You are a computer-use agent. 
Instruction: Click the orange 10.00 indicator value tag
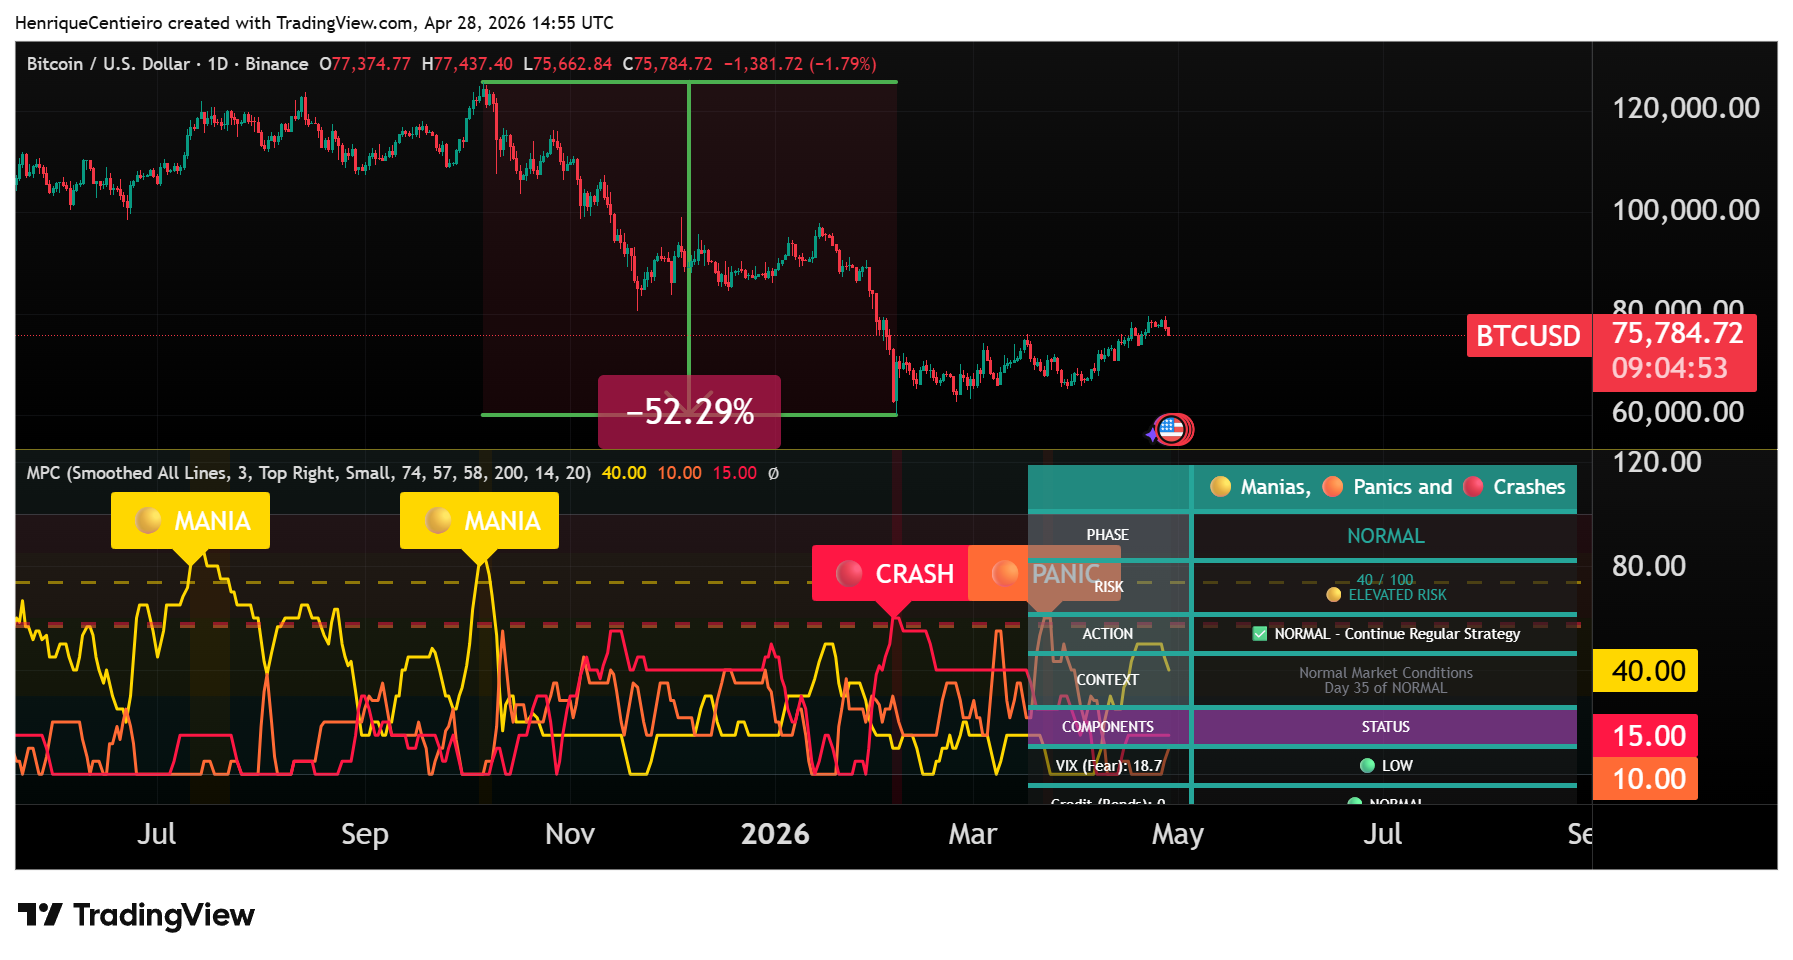[1645, 779]
